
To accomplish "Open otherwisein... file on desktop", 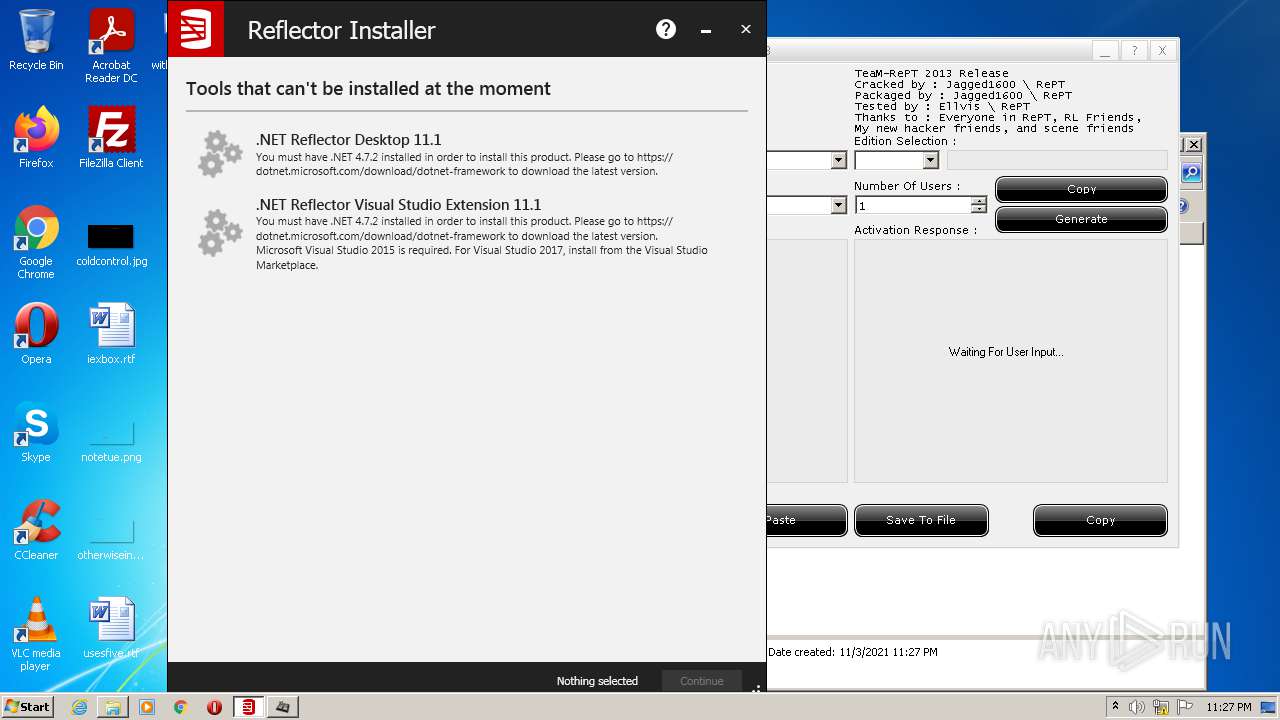I will click(x=111, y=538).
